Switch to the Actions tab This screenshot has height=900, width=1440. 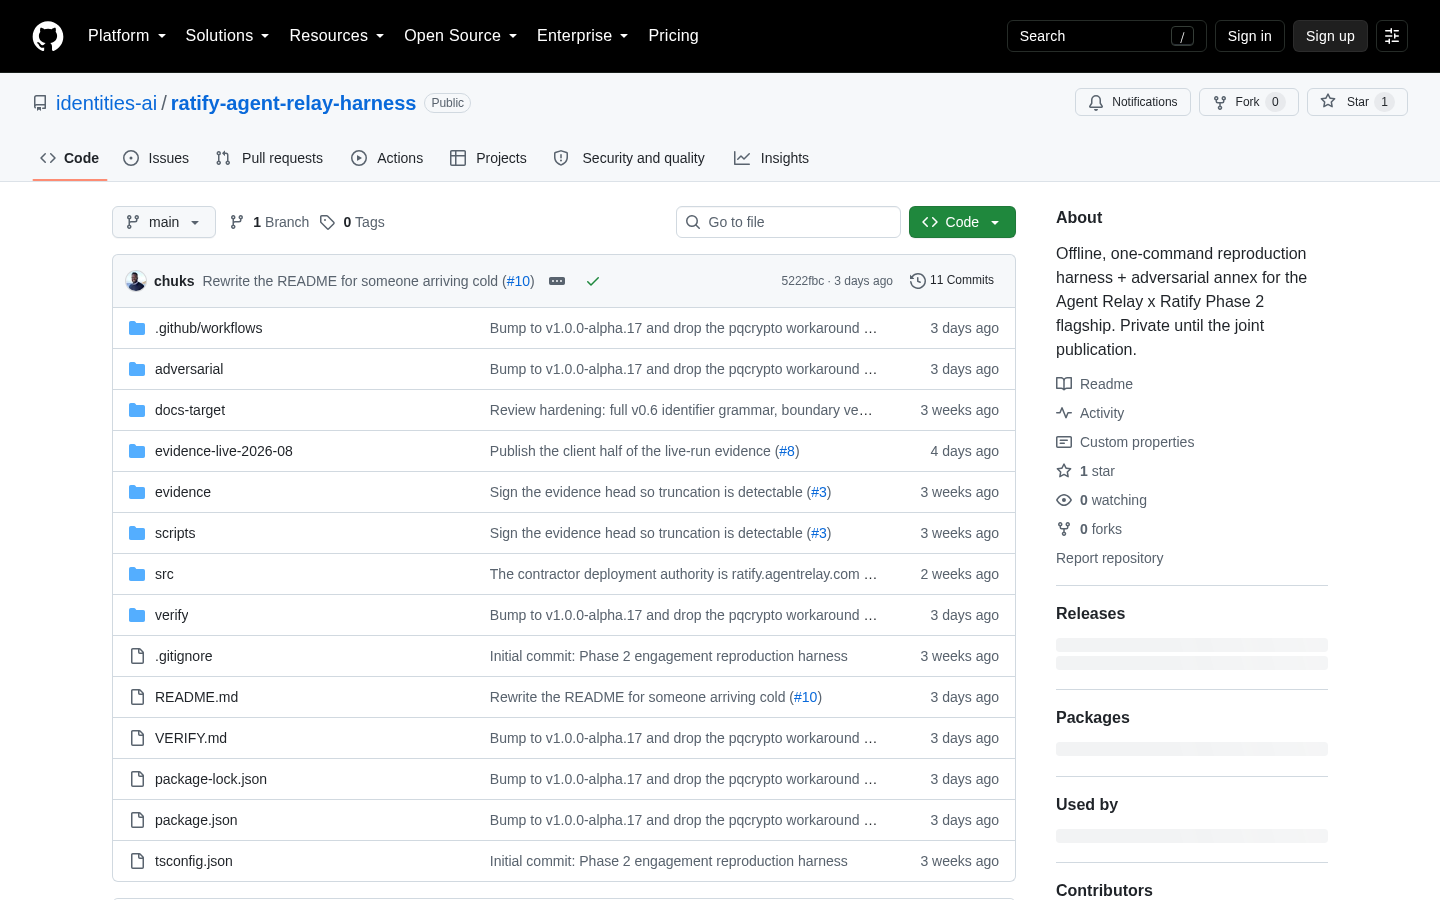pos(387,158)
